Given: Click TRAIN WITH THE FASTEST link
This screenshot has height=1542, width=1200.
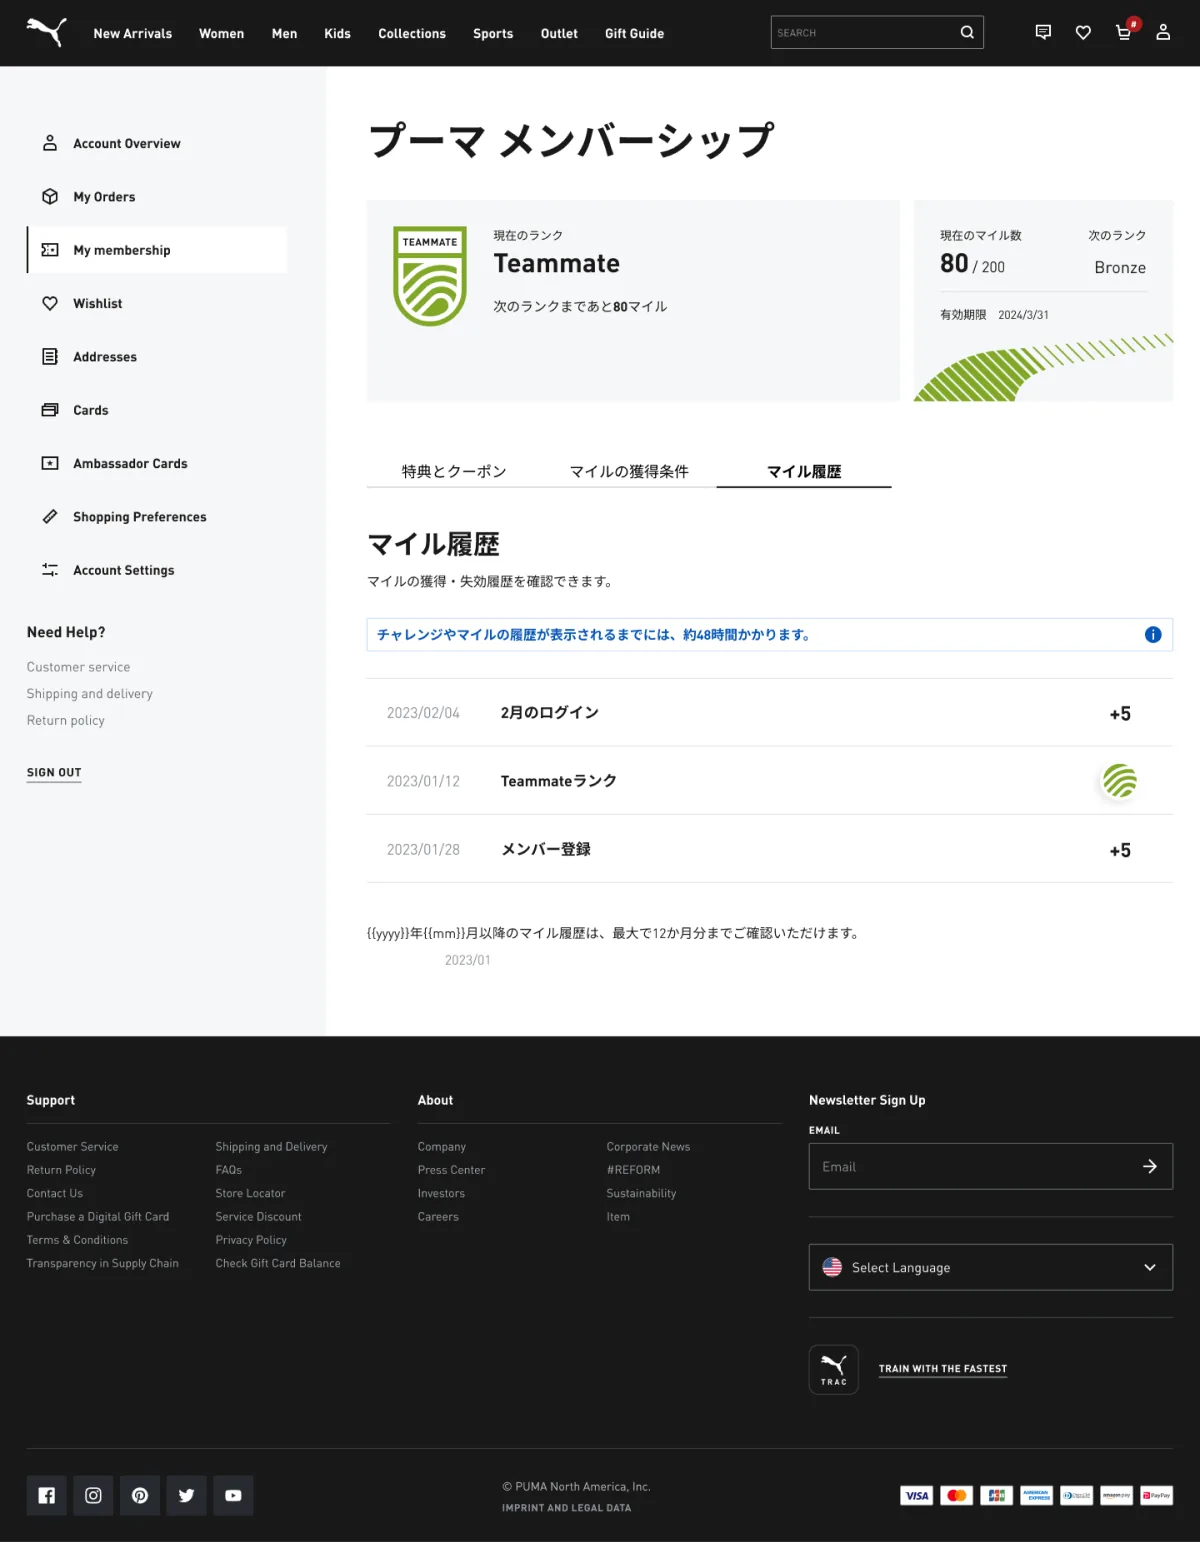Looking at the screenshot, I should (x=943, y=1369).
